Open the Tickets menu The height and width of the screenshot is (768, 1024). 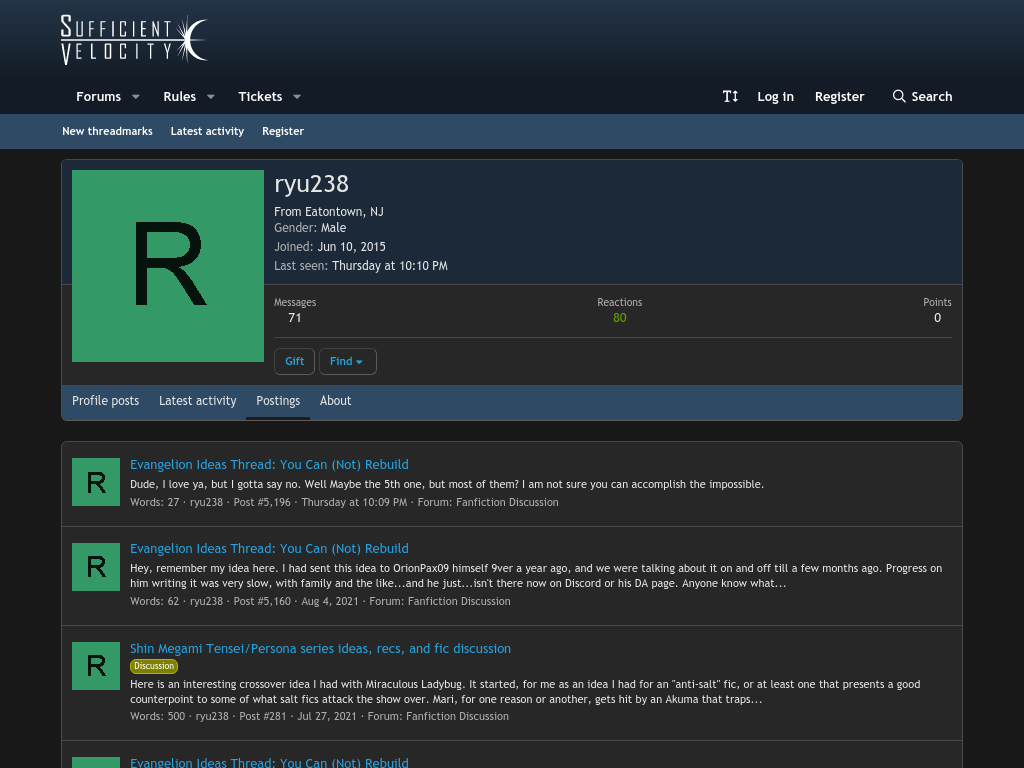click(x=260, y=97)
